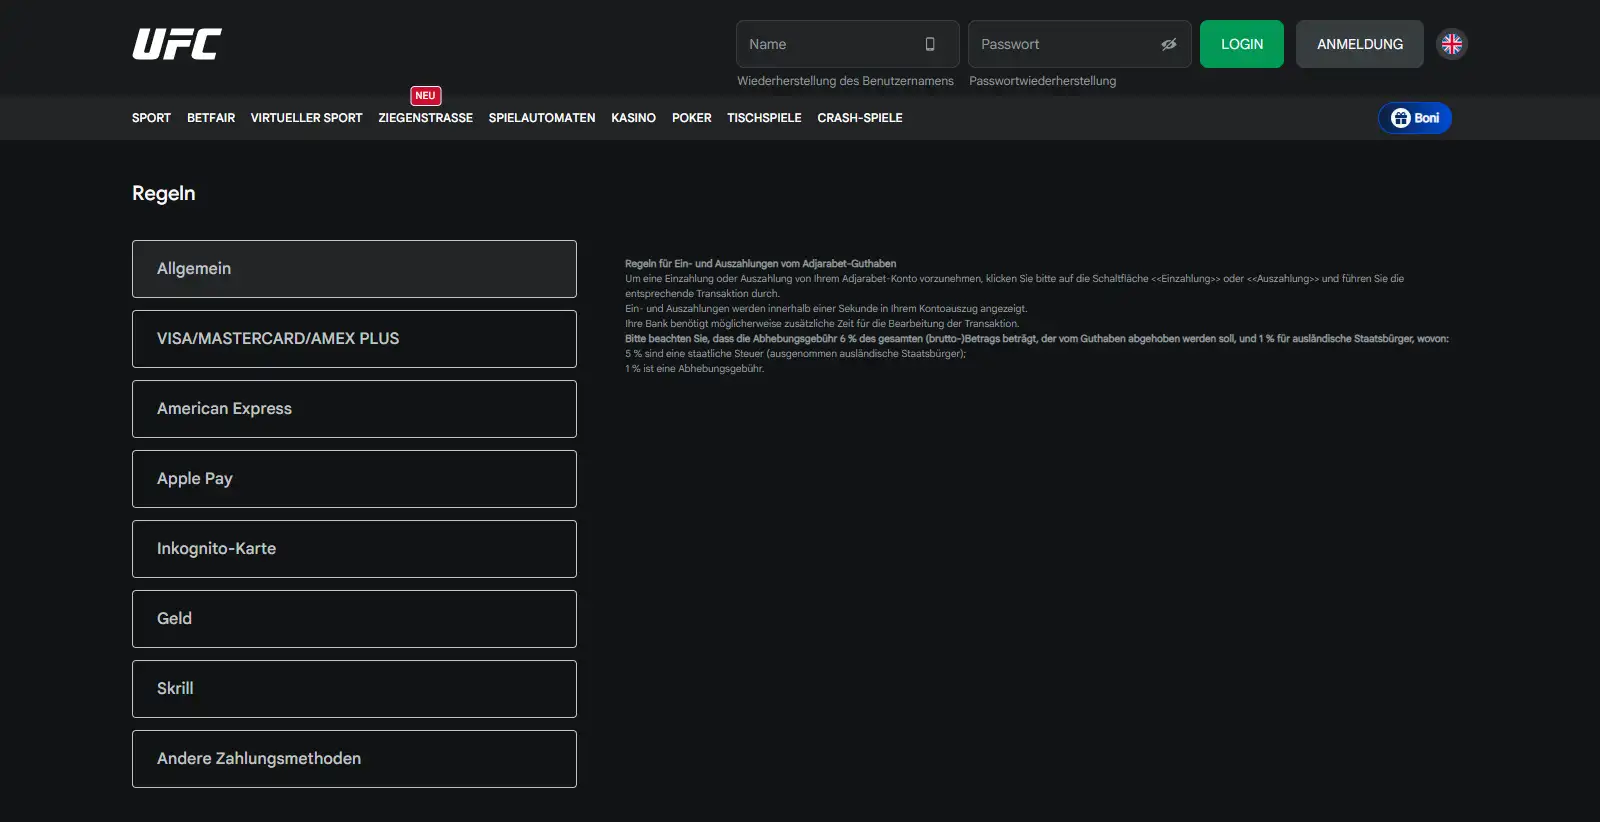
Task: Open Wiederherstellung des Benutzernamens link
Action: pyautogui.click(x=845, y=81)
